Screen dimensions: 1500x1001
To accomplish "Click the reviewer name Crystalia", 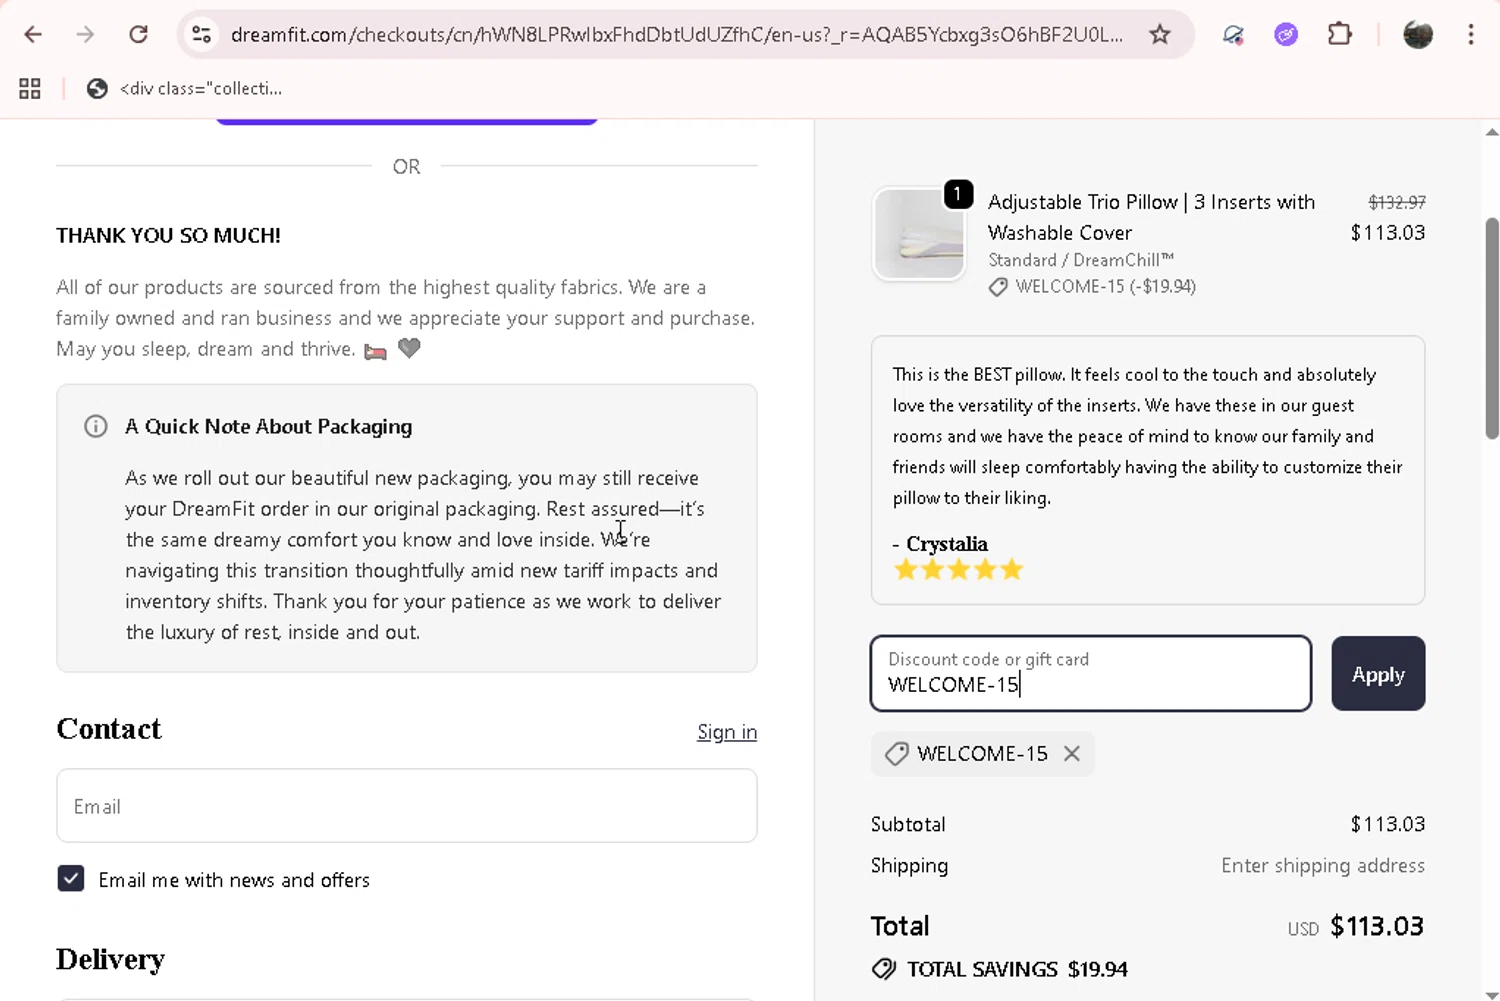I will click(947, 544).
